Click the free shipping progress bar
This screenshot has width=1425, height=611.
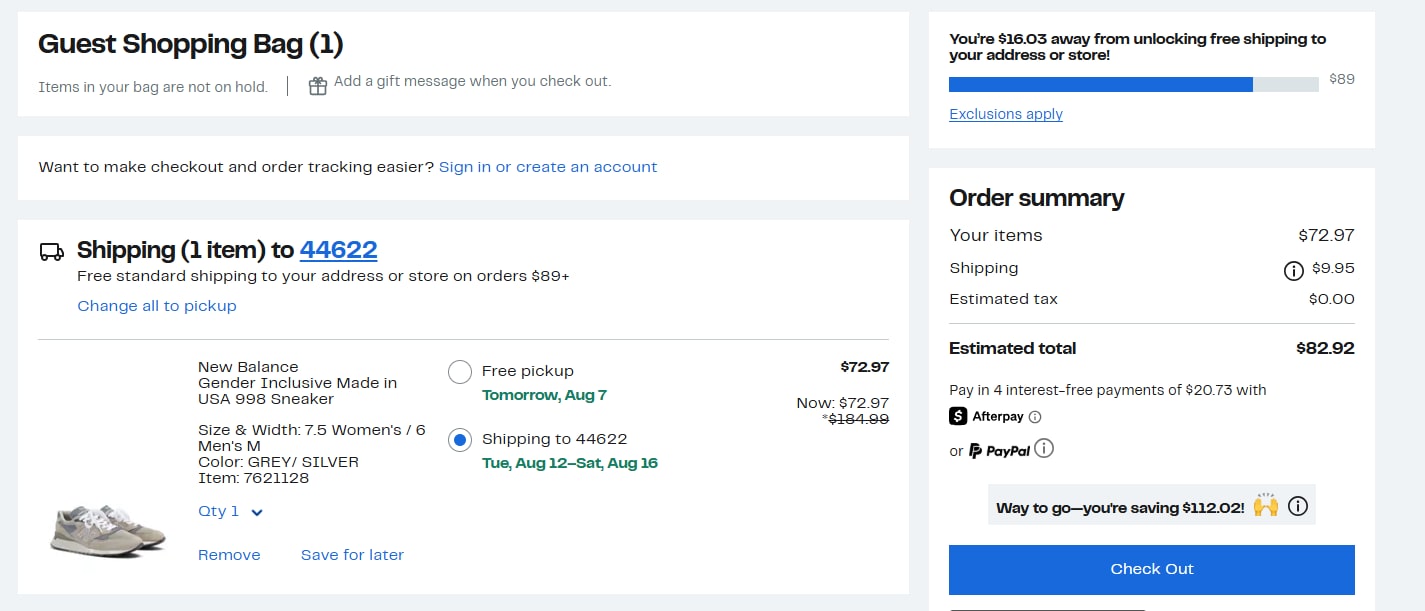[1134, 84]
